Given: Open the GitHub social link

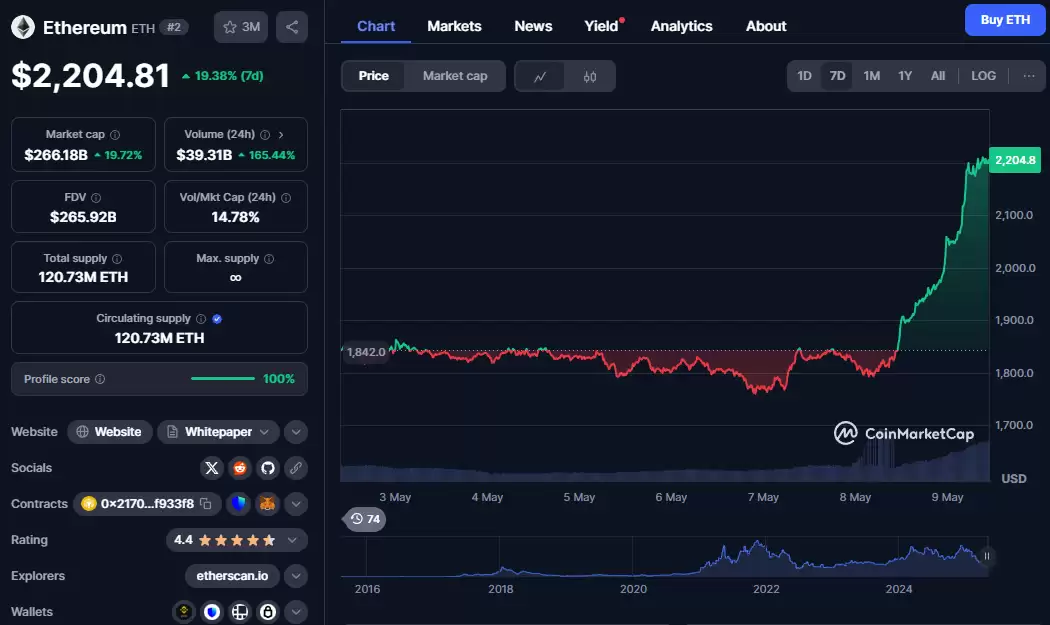Looking at the screenshot, I should 268,468.
